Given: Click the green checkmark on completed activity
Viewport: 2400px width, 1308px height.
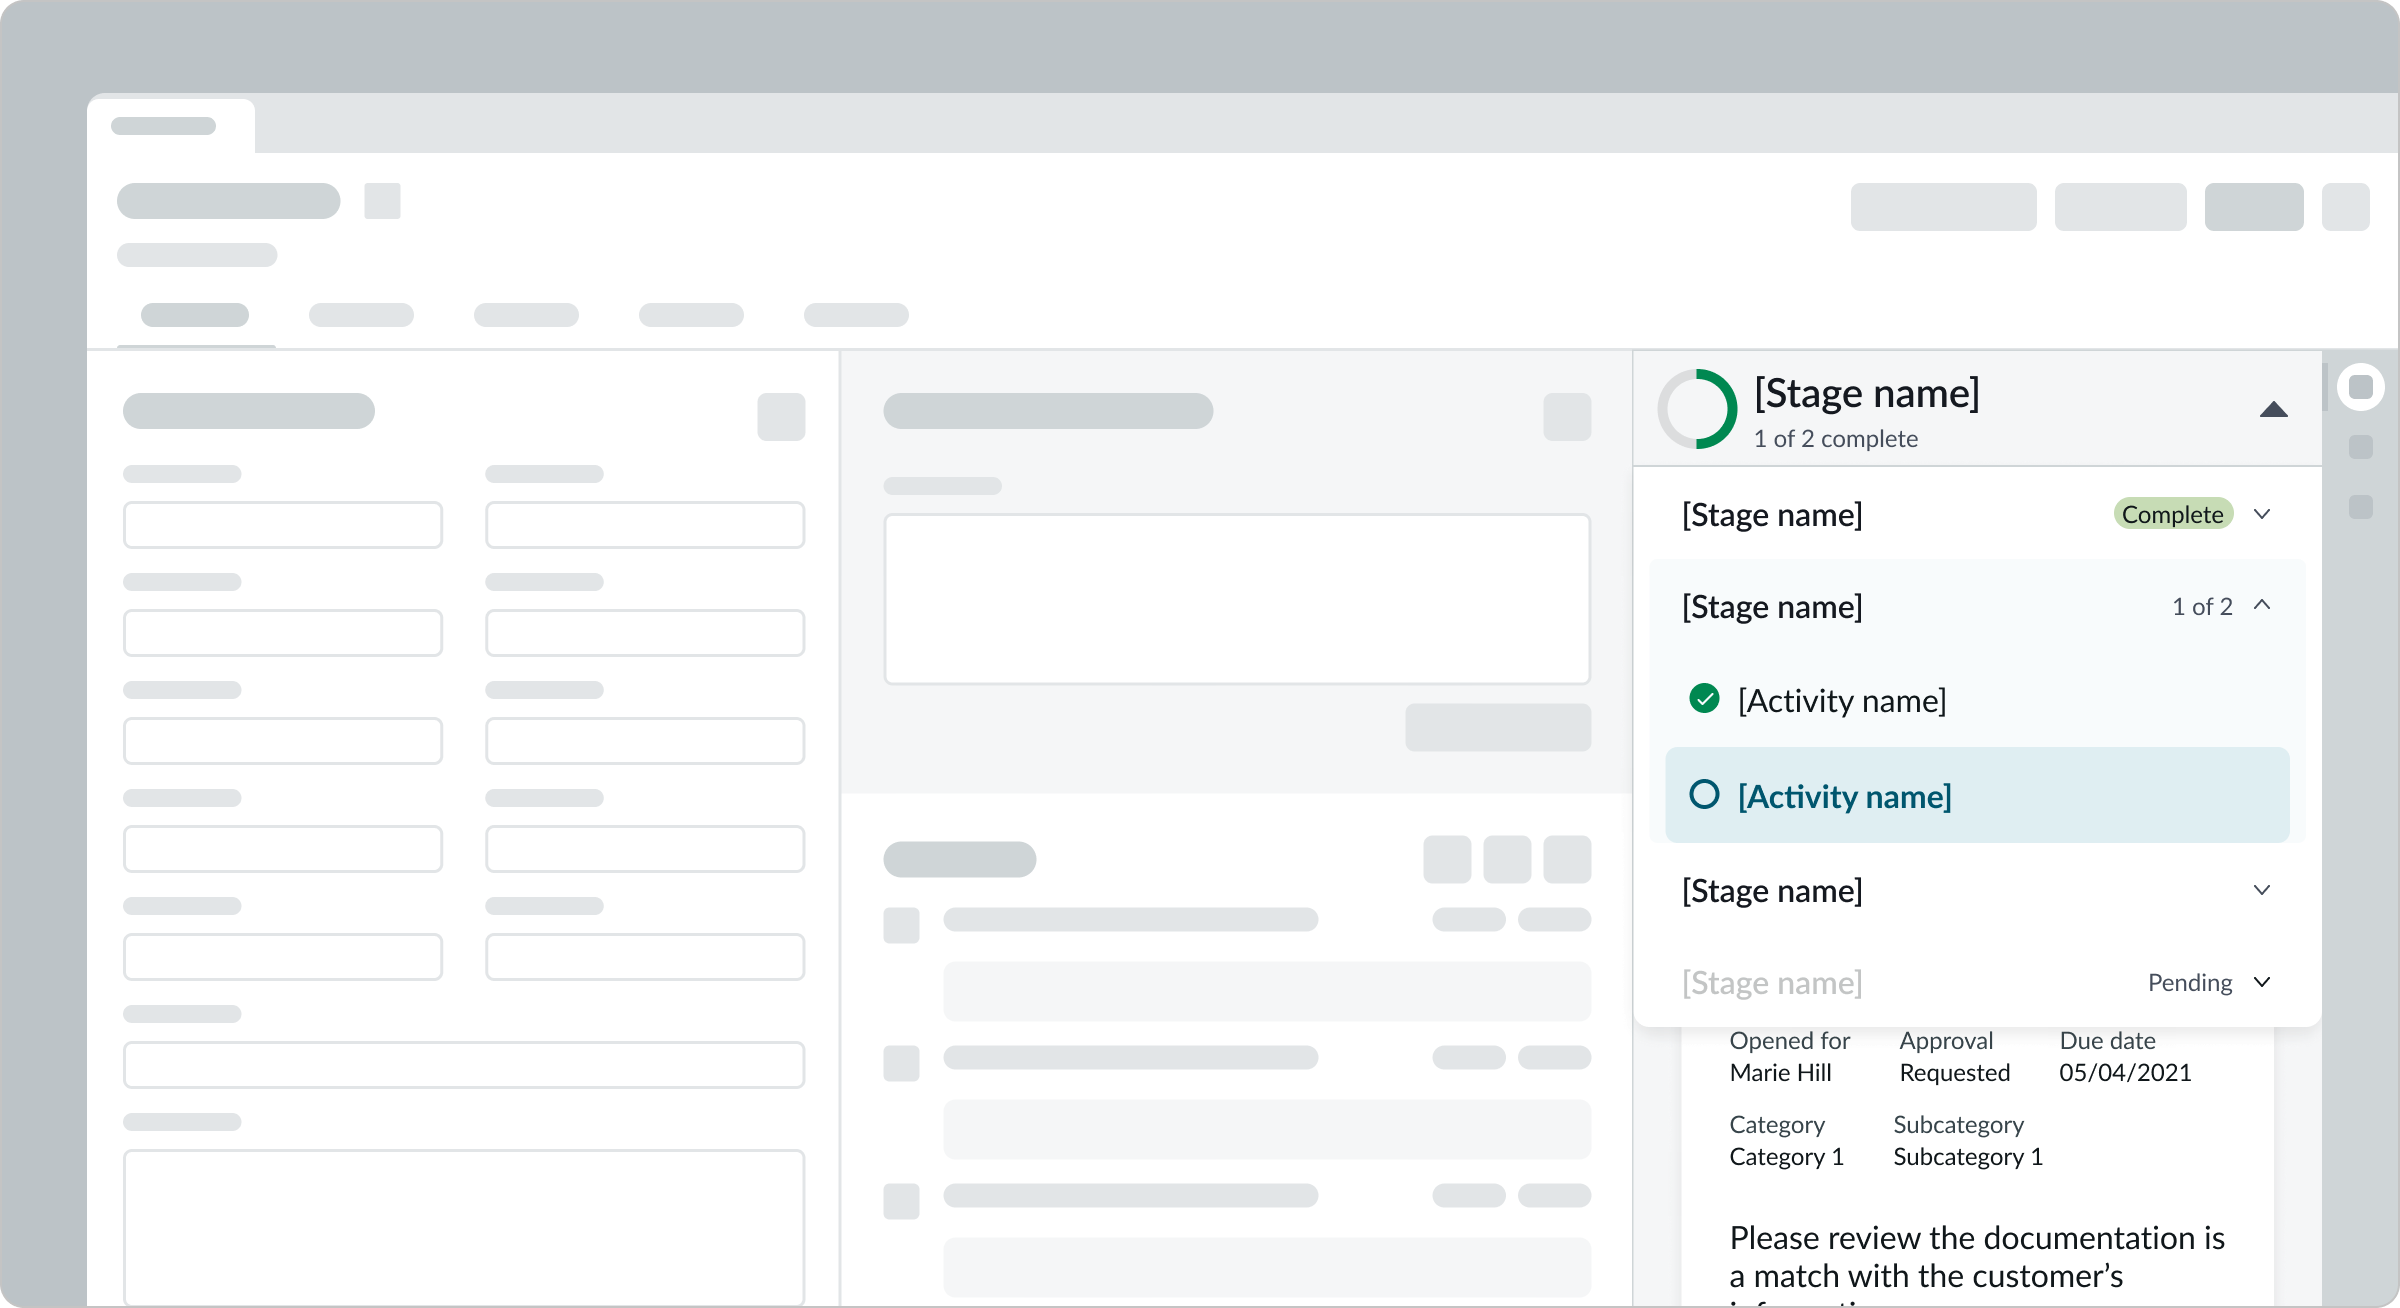Looking at the screenshot, I should click(x=1704, y=699).
